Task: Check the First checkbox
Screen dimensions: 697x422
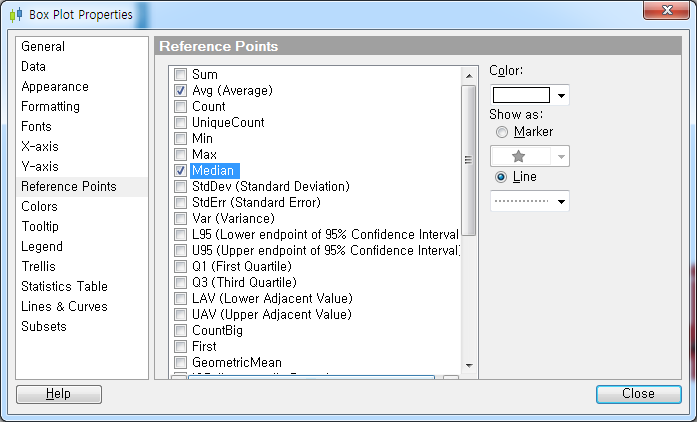Action: (180, 346)
